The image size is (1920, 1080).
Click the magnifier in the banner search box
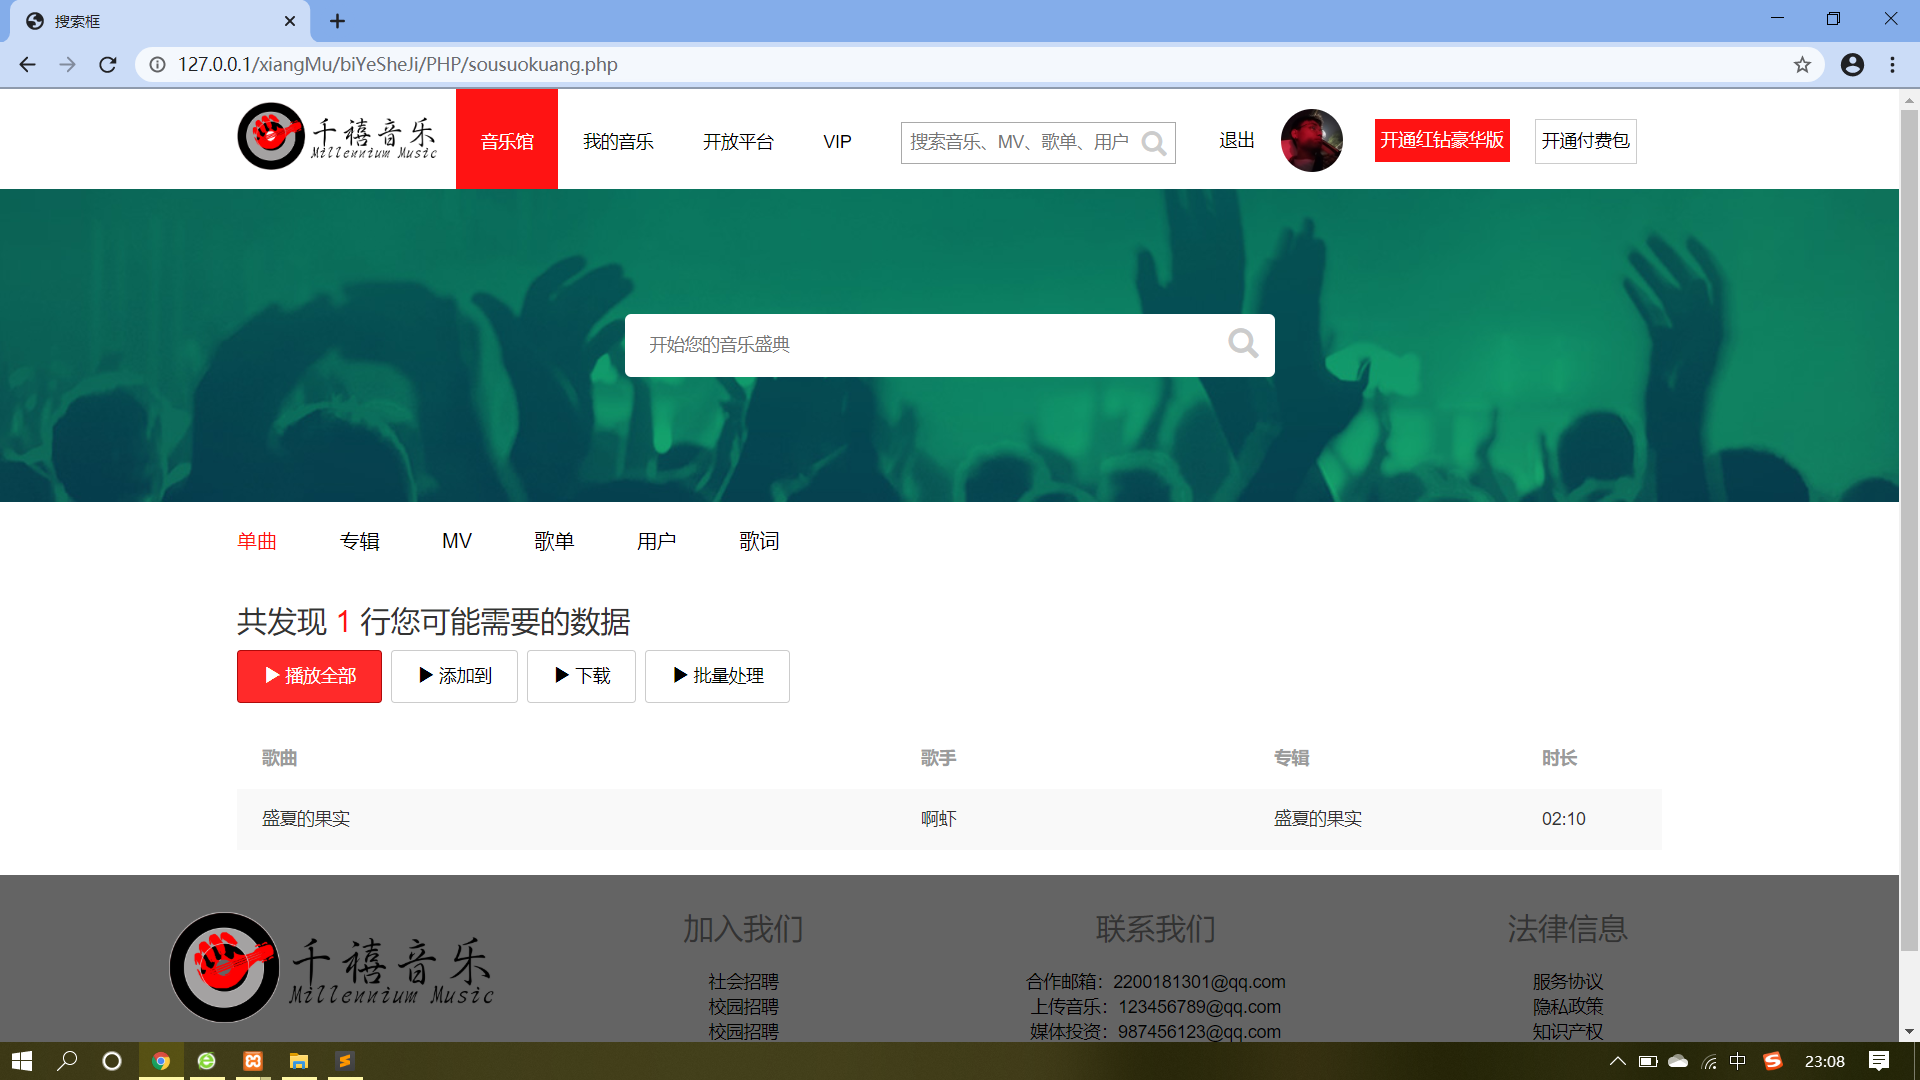[x=1242, y=344]
